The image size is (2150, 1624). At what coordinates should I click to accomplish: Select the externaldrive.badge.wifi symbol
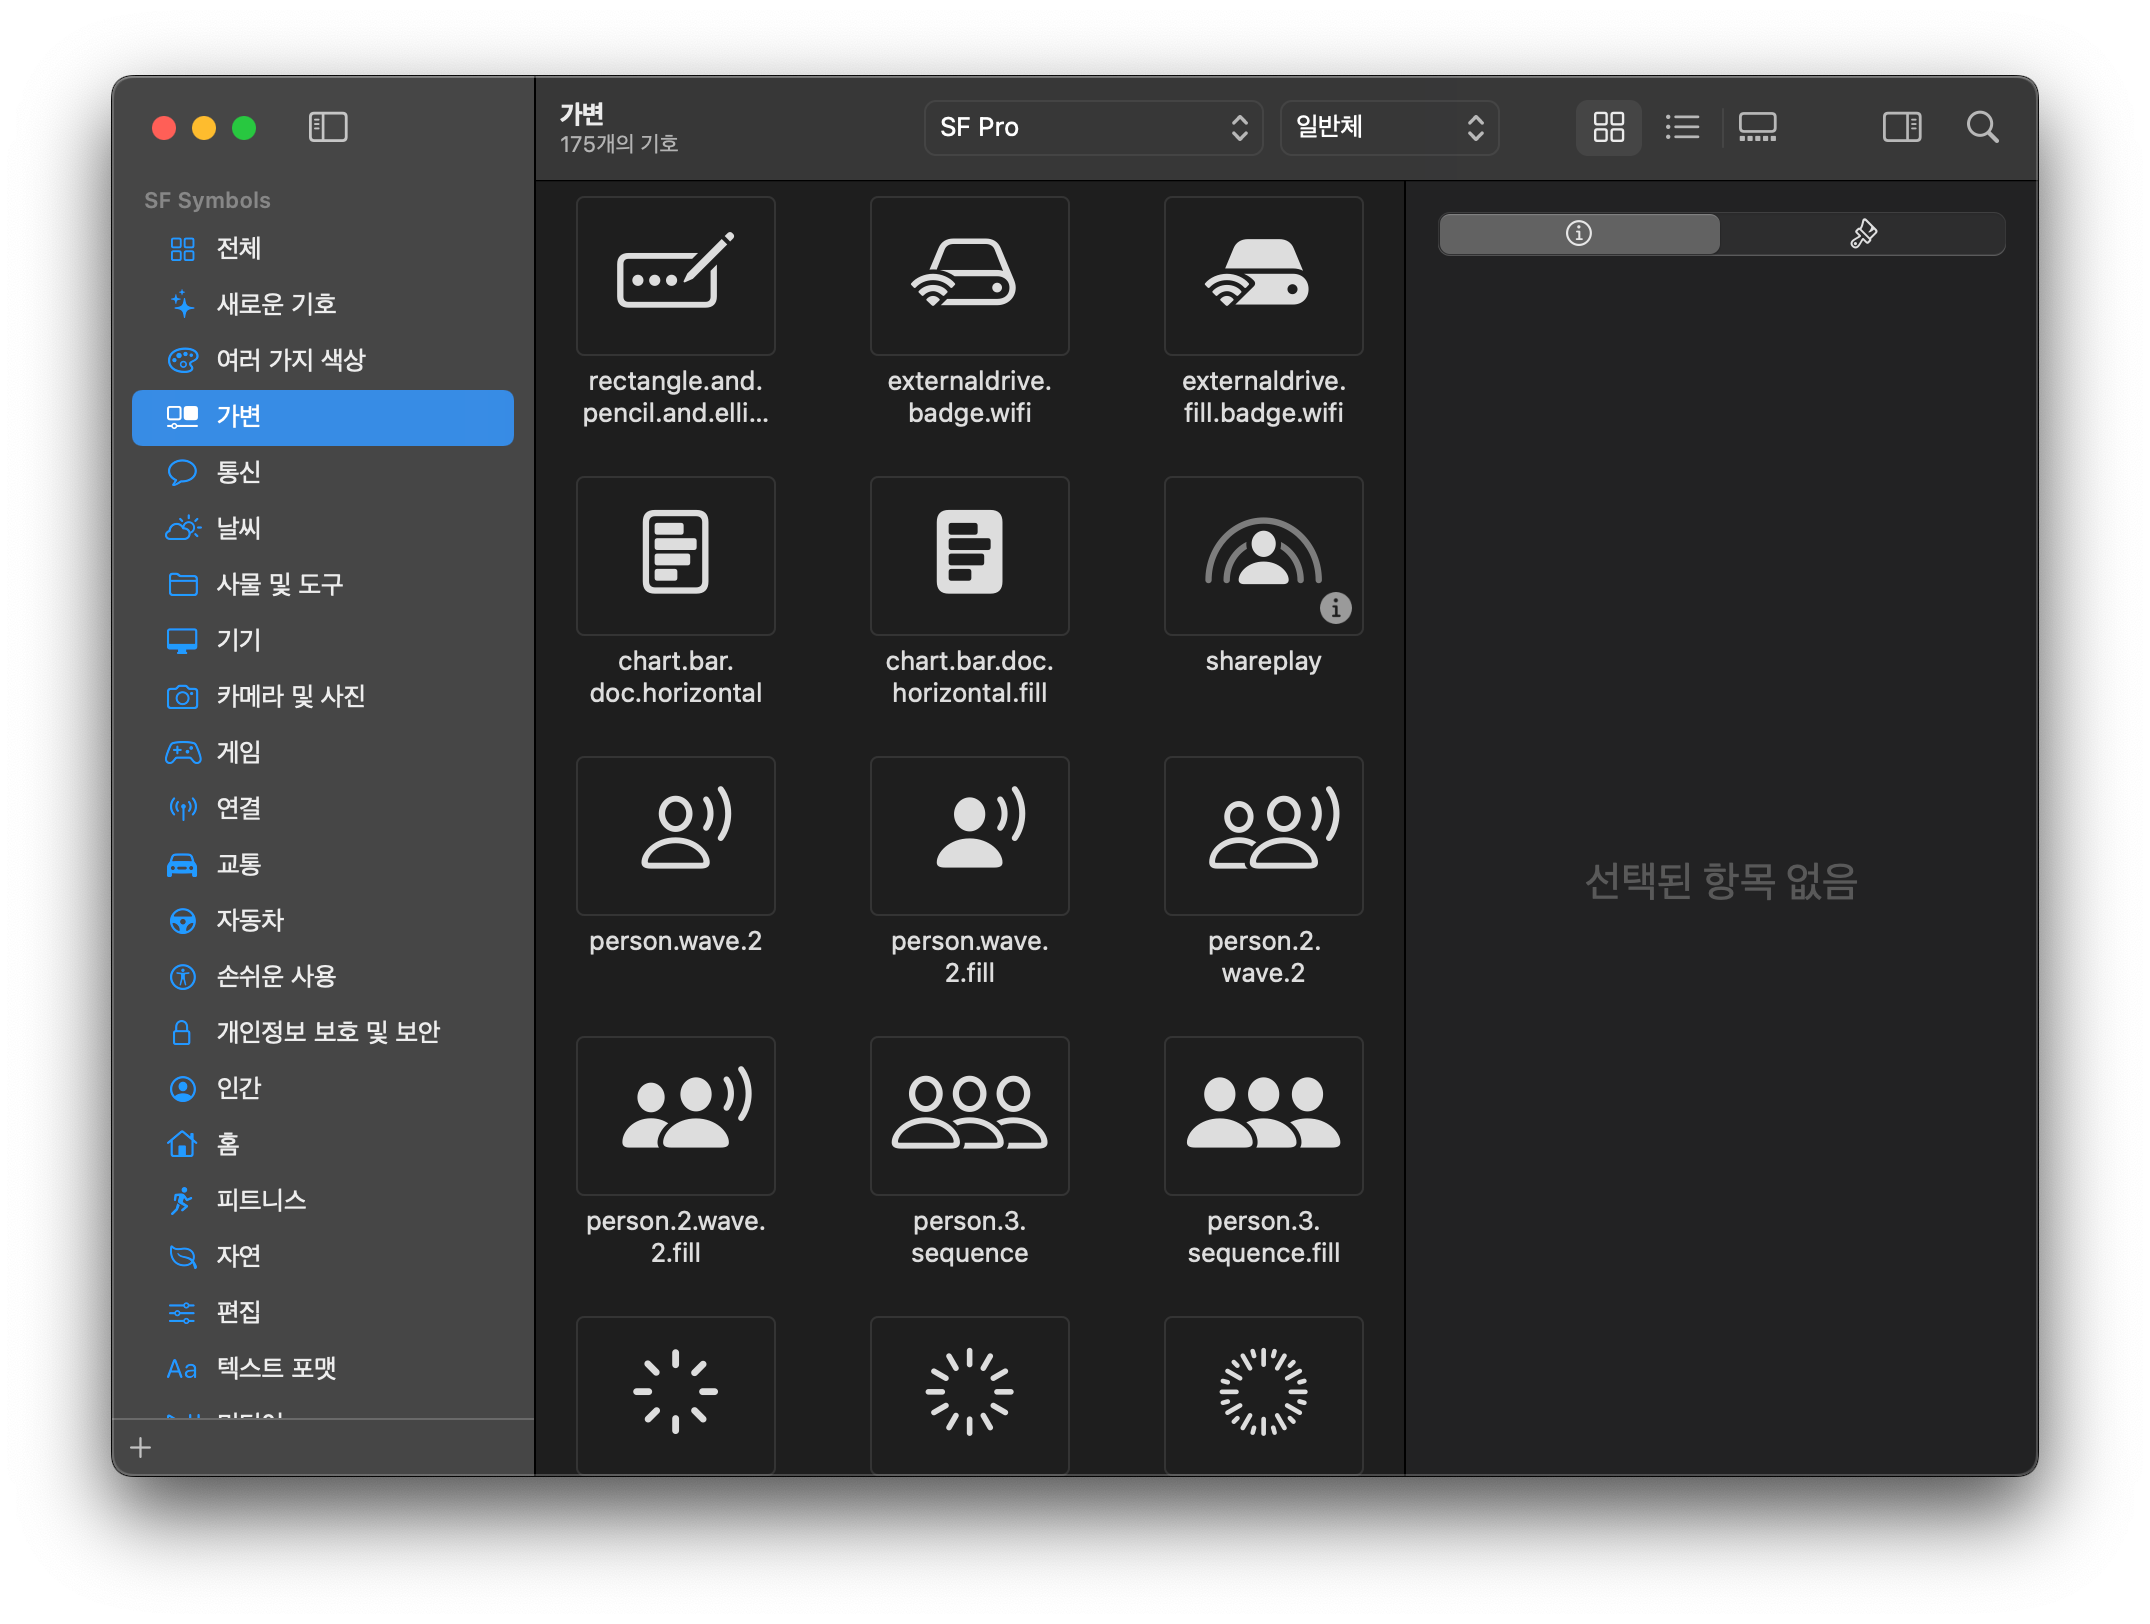tap(969, 276)
